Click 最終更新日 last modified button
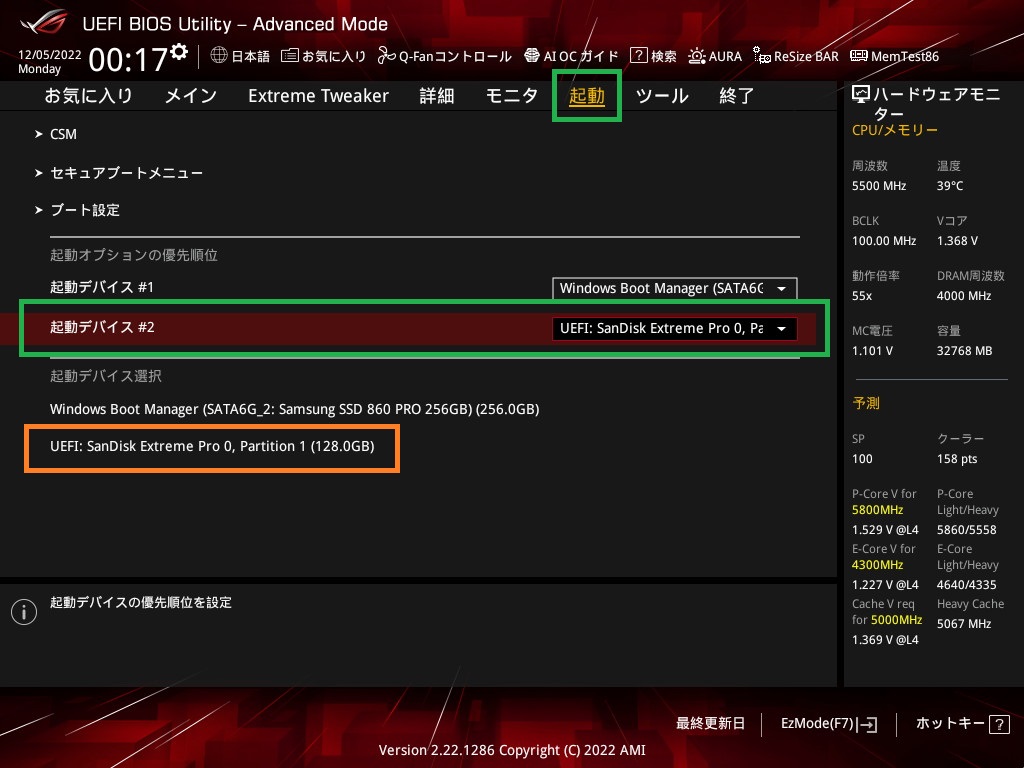The width and height of the screenshot is (1024, 768). [711, 724]
